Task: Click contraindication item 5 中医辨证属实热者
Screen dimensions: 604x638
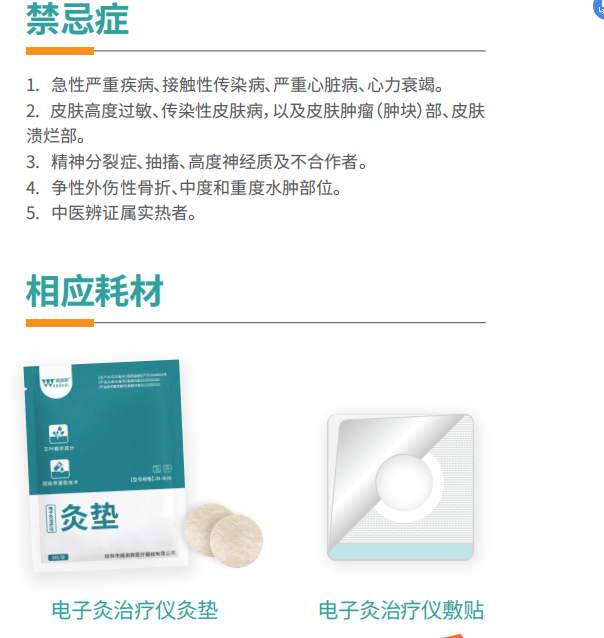Action: pyautogui.click(x=111, y=213)
